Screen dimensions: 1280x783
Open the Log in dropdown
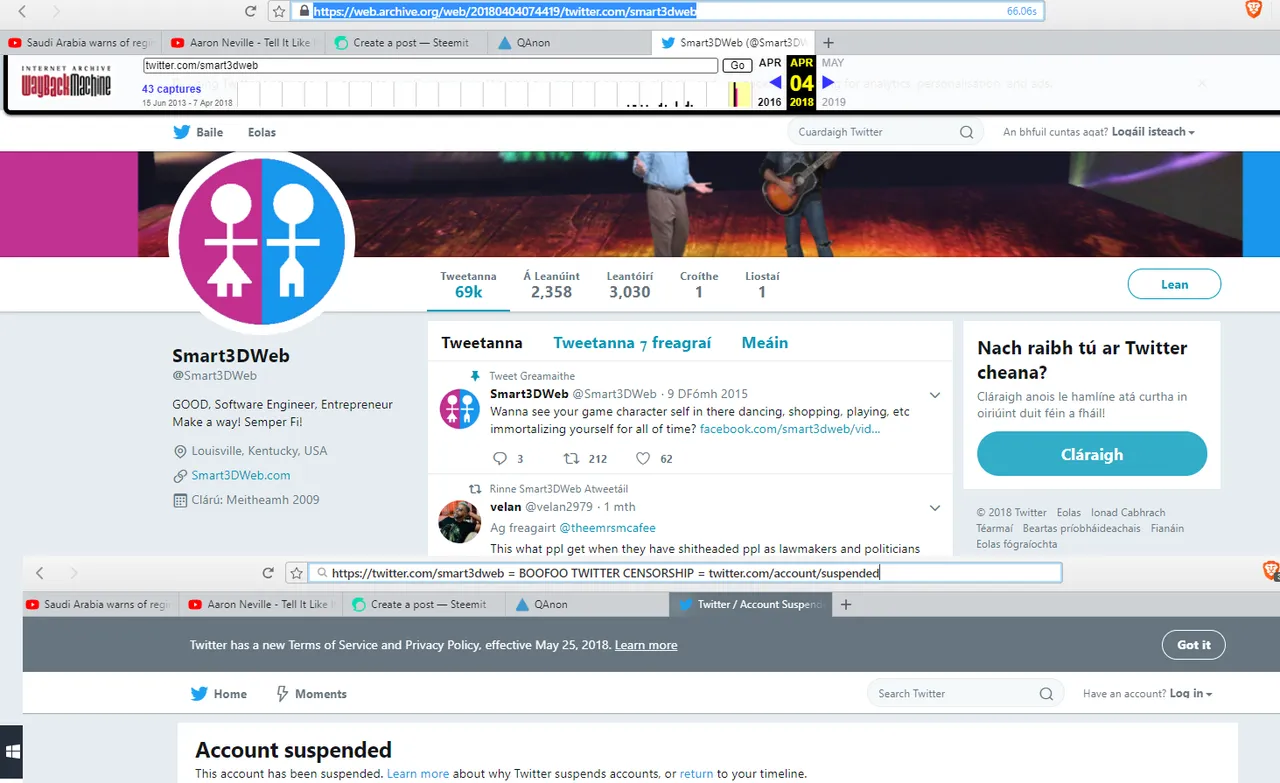pos(1191,694)
